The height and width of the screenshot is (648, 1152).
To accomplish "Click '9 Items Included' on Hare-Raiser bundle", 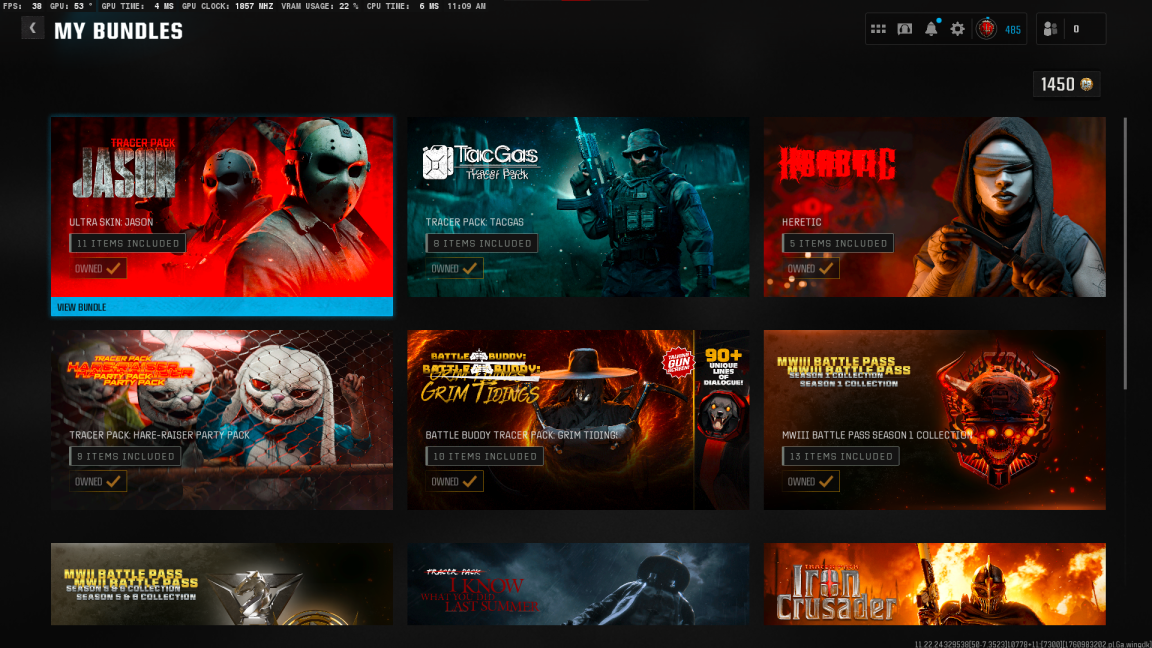I will 126,456.
